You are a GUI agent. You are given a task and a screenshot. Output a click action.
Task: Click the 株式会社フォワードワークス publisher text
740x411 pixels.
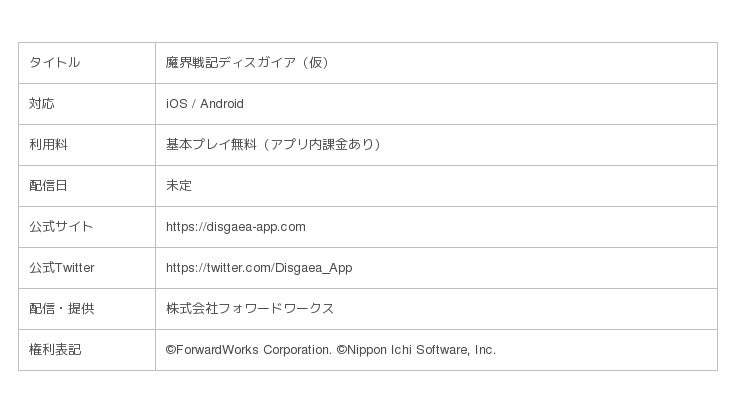click(x=250, y=309)
